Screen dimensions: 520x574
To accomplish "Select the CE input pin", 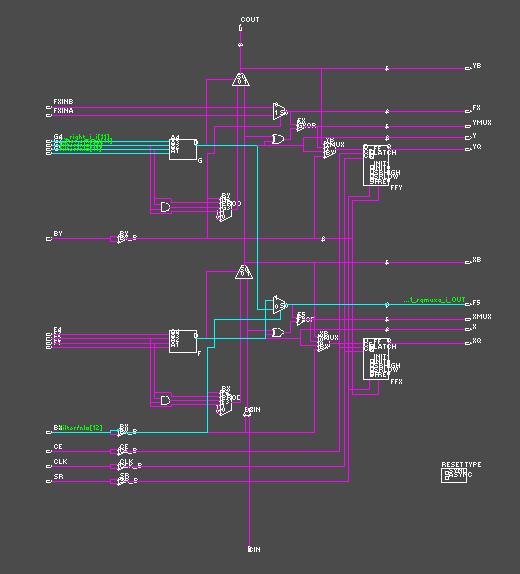I will (49, 451).
